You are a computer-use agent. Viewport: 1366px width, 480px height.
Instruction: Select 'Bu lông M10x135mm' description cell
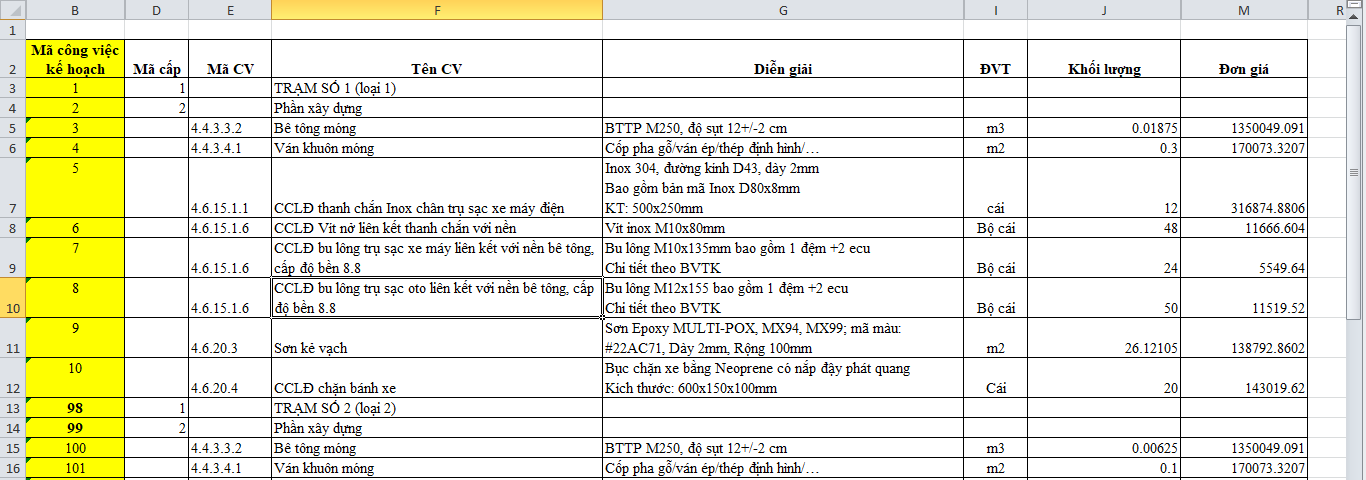click(x=783, y=258)
